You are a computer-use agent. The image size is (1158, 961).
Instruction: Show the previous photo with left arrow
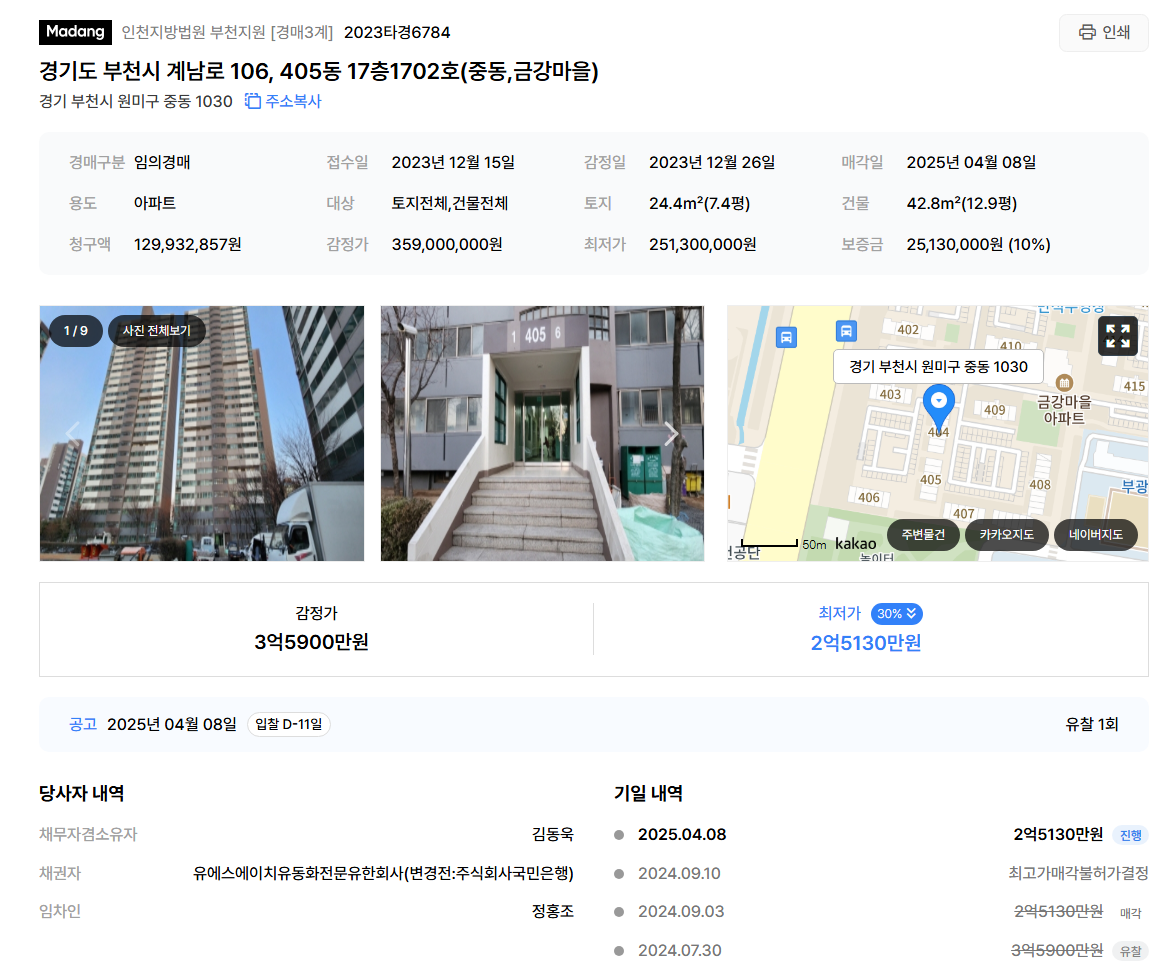click(x=72, y=433)
